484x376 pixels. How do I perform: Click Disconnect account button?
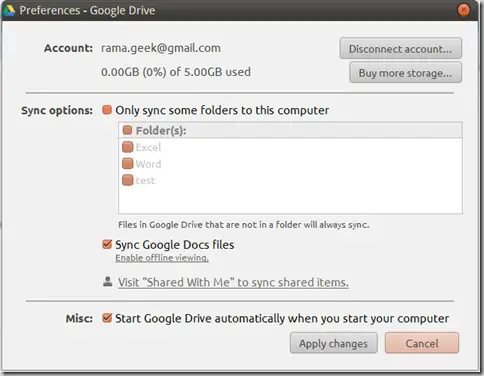[x=401, y=49]
